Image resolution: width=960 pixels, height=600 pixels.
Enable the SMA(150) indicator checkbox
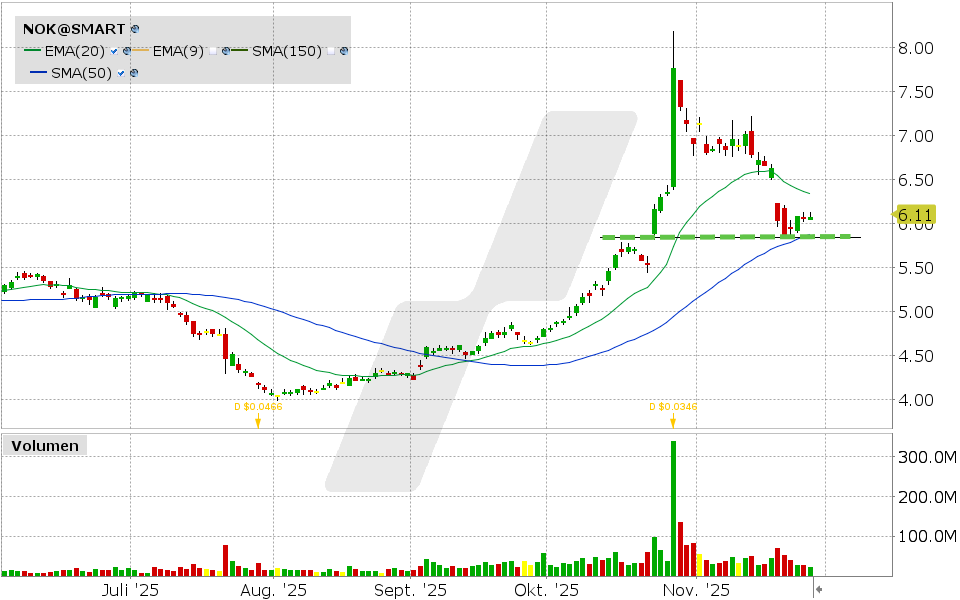tap(331, 50)
